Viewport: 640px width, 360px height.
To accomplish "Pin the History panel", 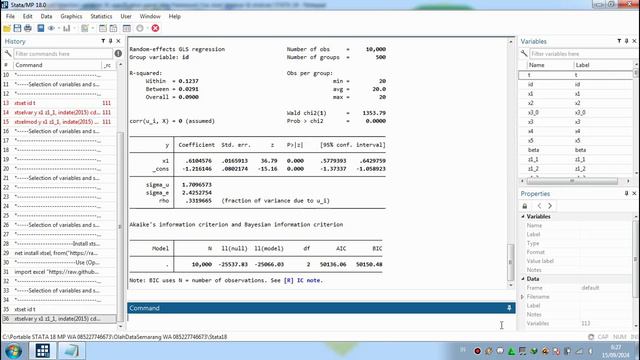I will tap(111, 41).
